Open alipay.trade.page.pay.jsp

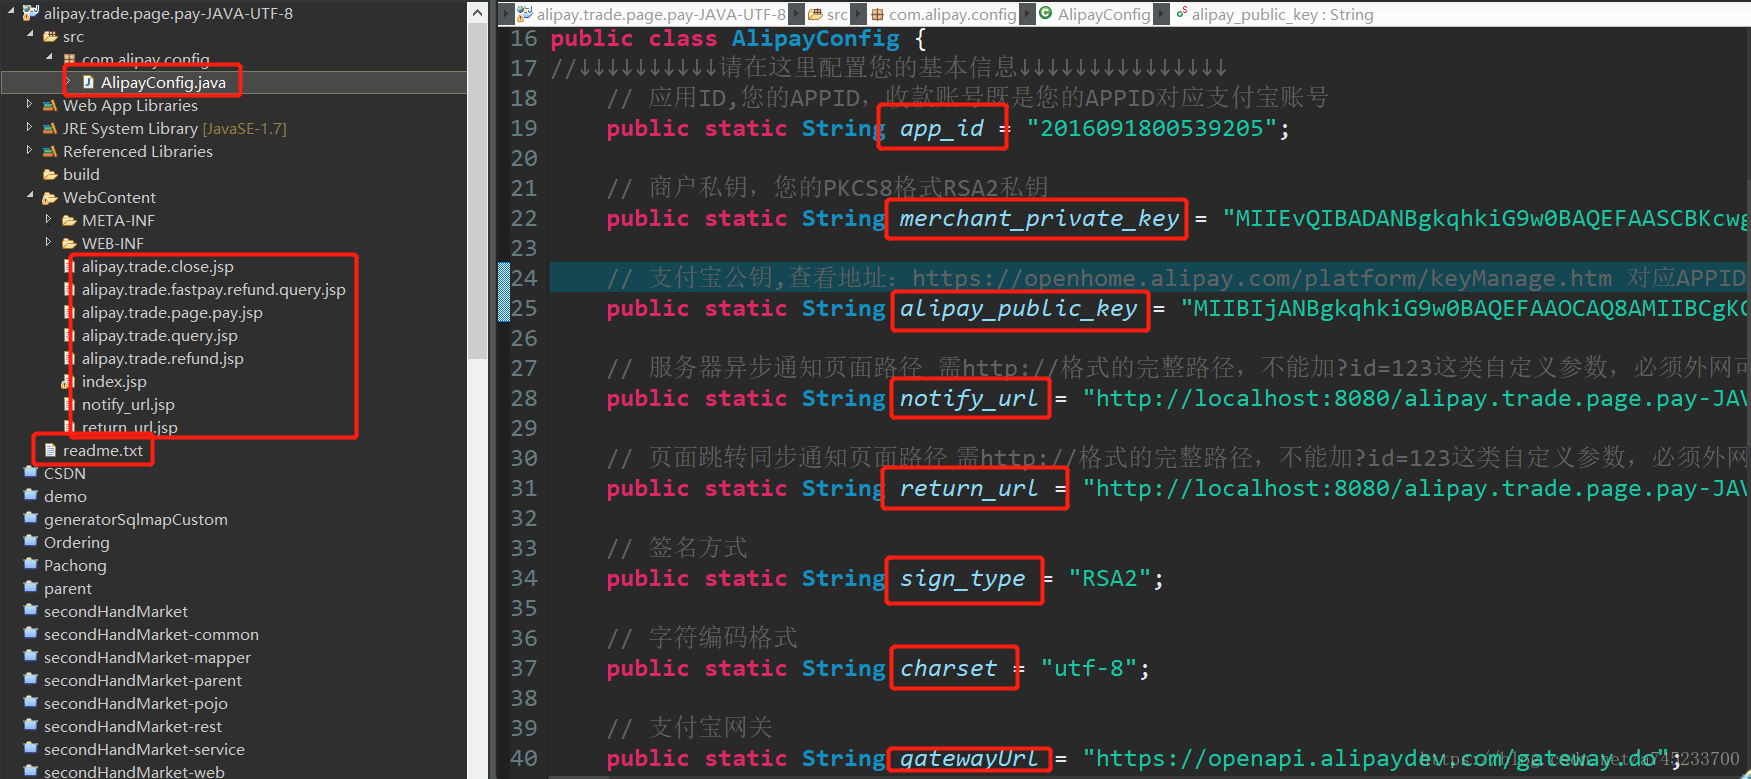tap(172, 312)
